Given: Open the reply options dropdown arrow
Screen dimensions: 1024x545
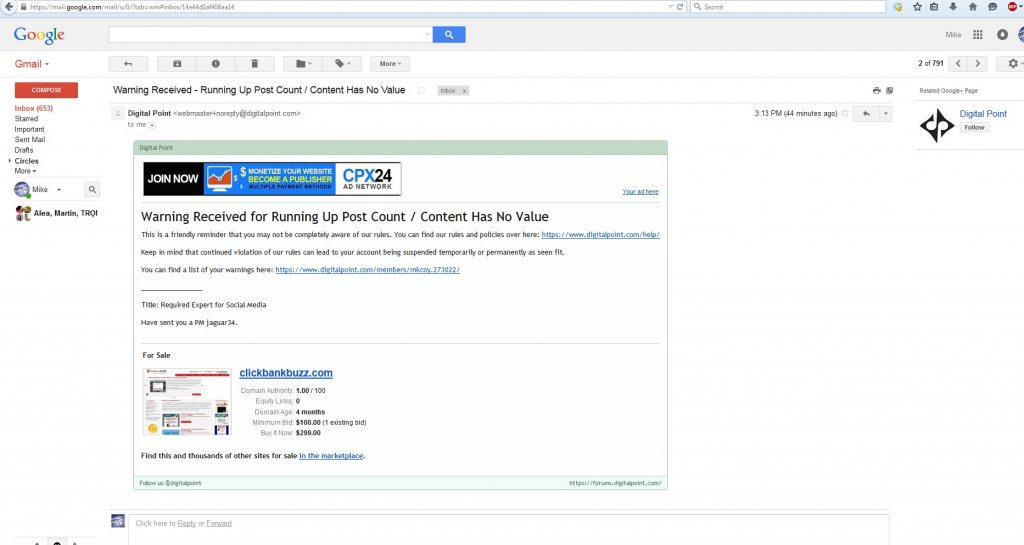Looking at the screenshot, I should [x=886, y=114].
